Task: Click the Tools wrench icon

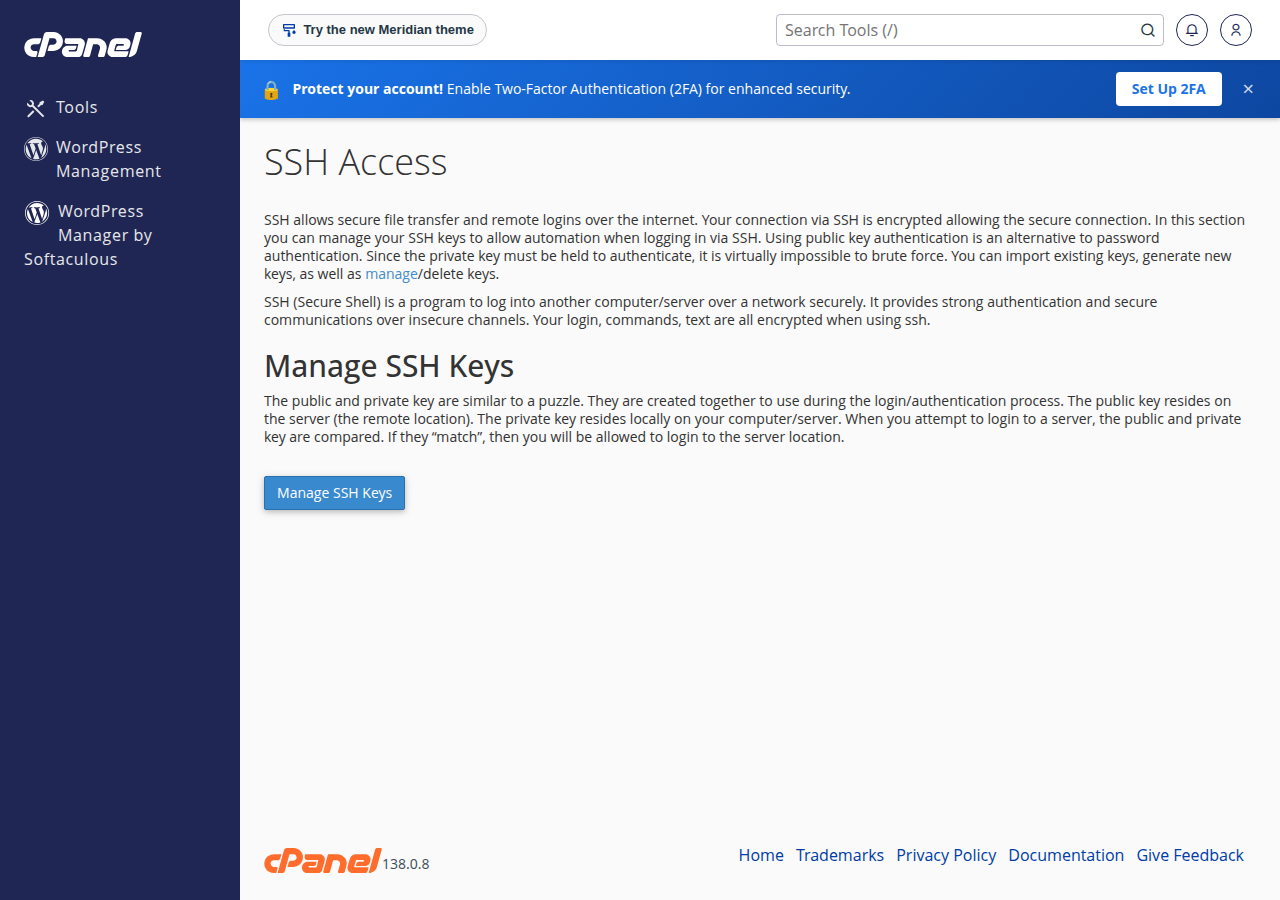Action: point(36,108)
